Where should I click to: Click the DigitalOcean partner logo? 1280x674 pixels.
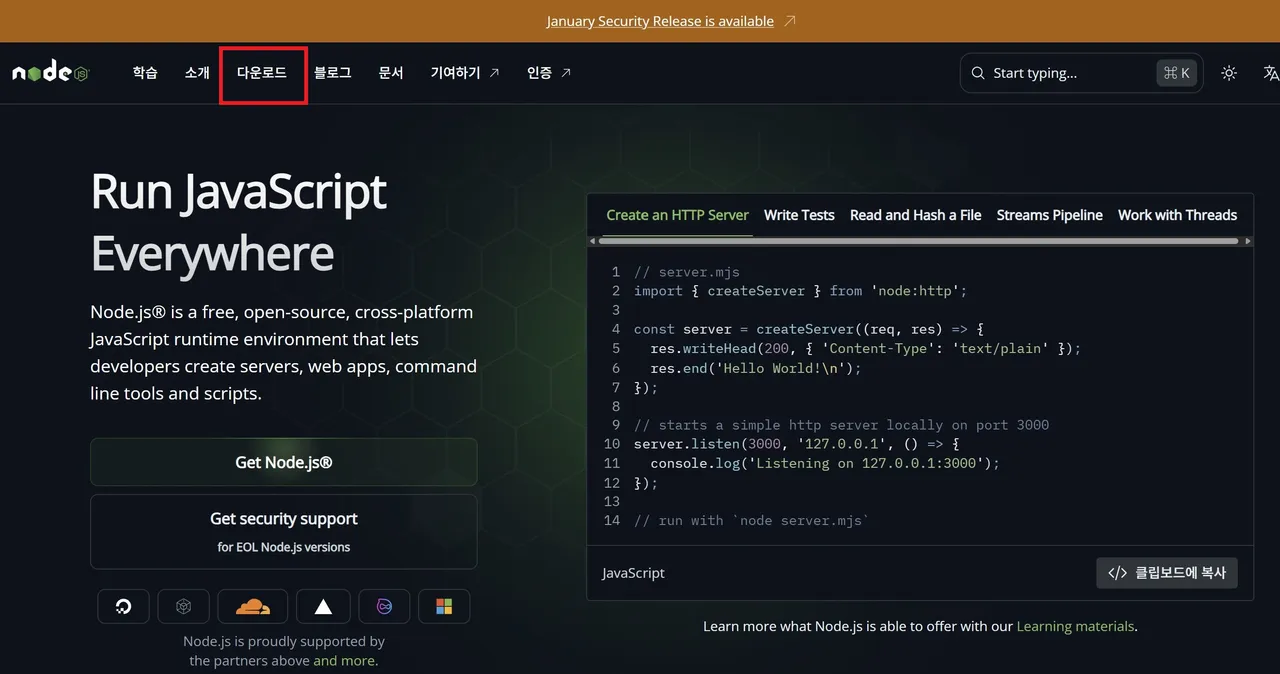(x=123, y=606)
